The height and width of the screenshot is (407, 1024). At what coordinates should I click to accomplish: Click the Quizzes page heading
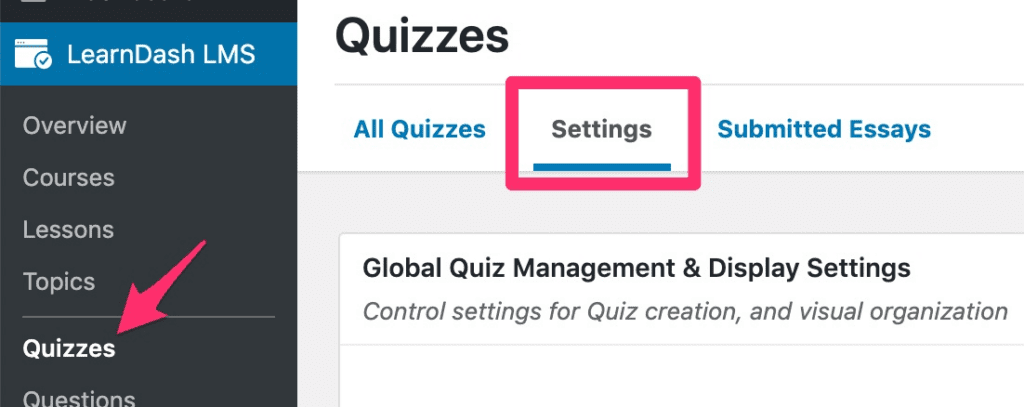point(422,35)
